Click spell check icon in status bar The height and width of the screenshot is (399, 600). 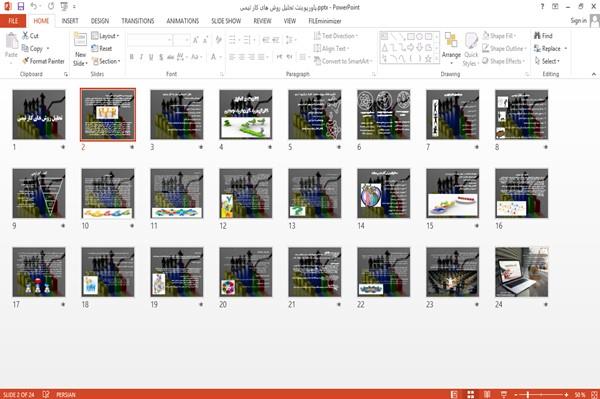point(46,394)
